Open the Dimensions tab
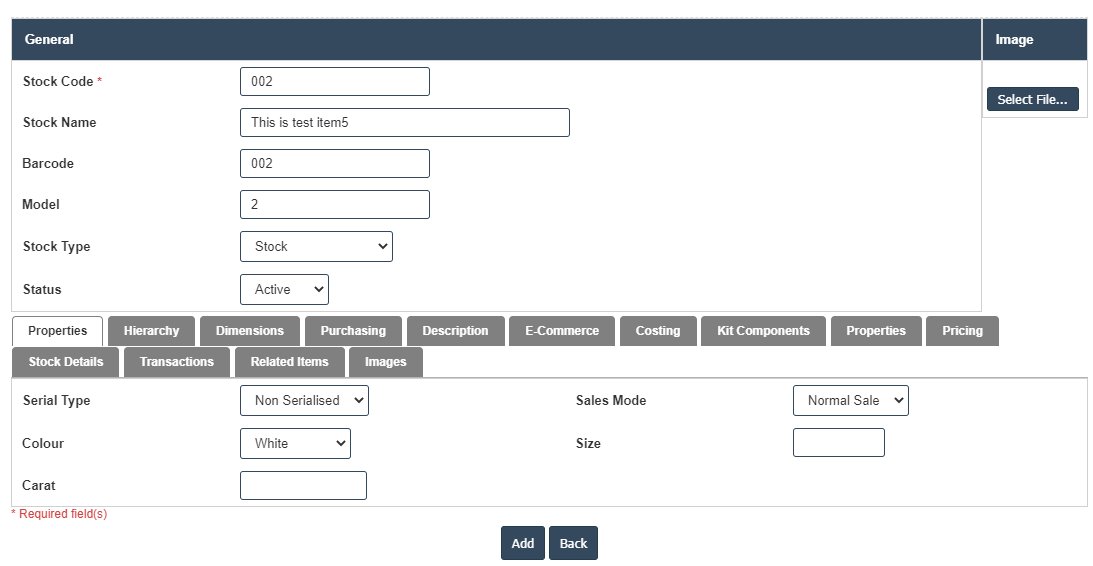This screenshot has width=1093, height=566. click(250, 331)
